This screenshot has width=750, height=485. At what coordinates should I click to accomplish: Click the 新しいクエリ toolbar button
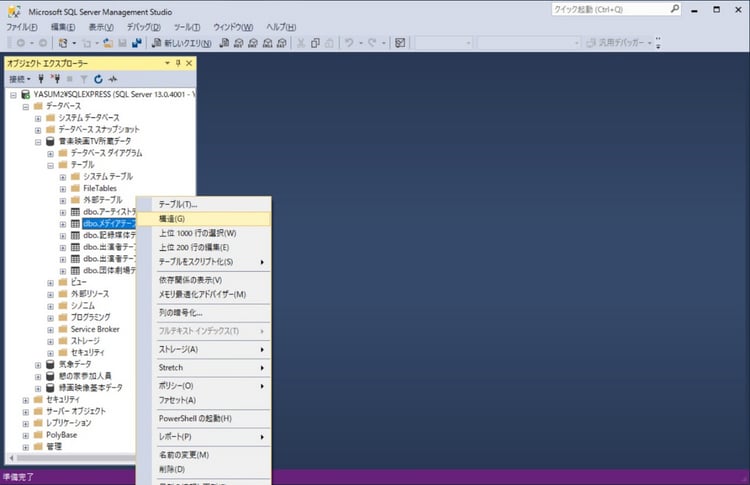[180, 43]
